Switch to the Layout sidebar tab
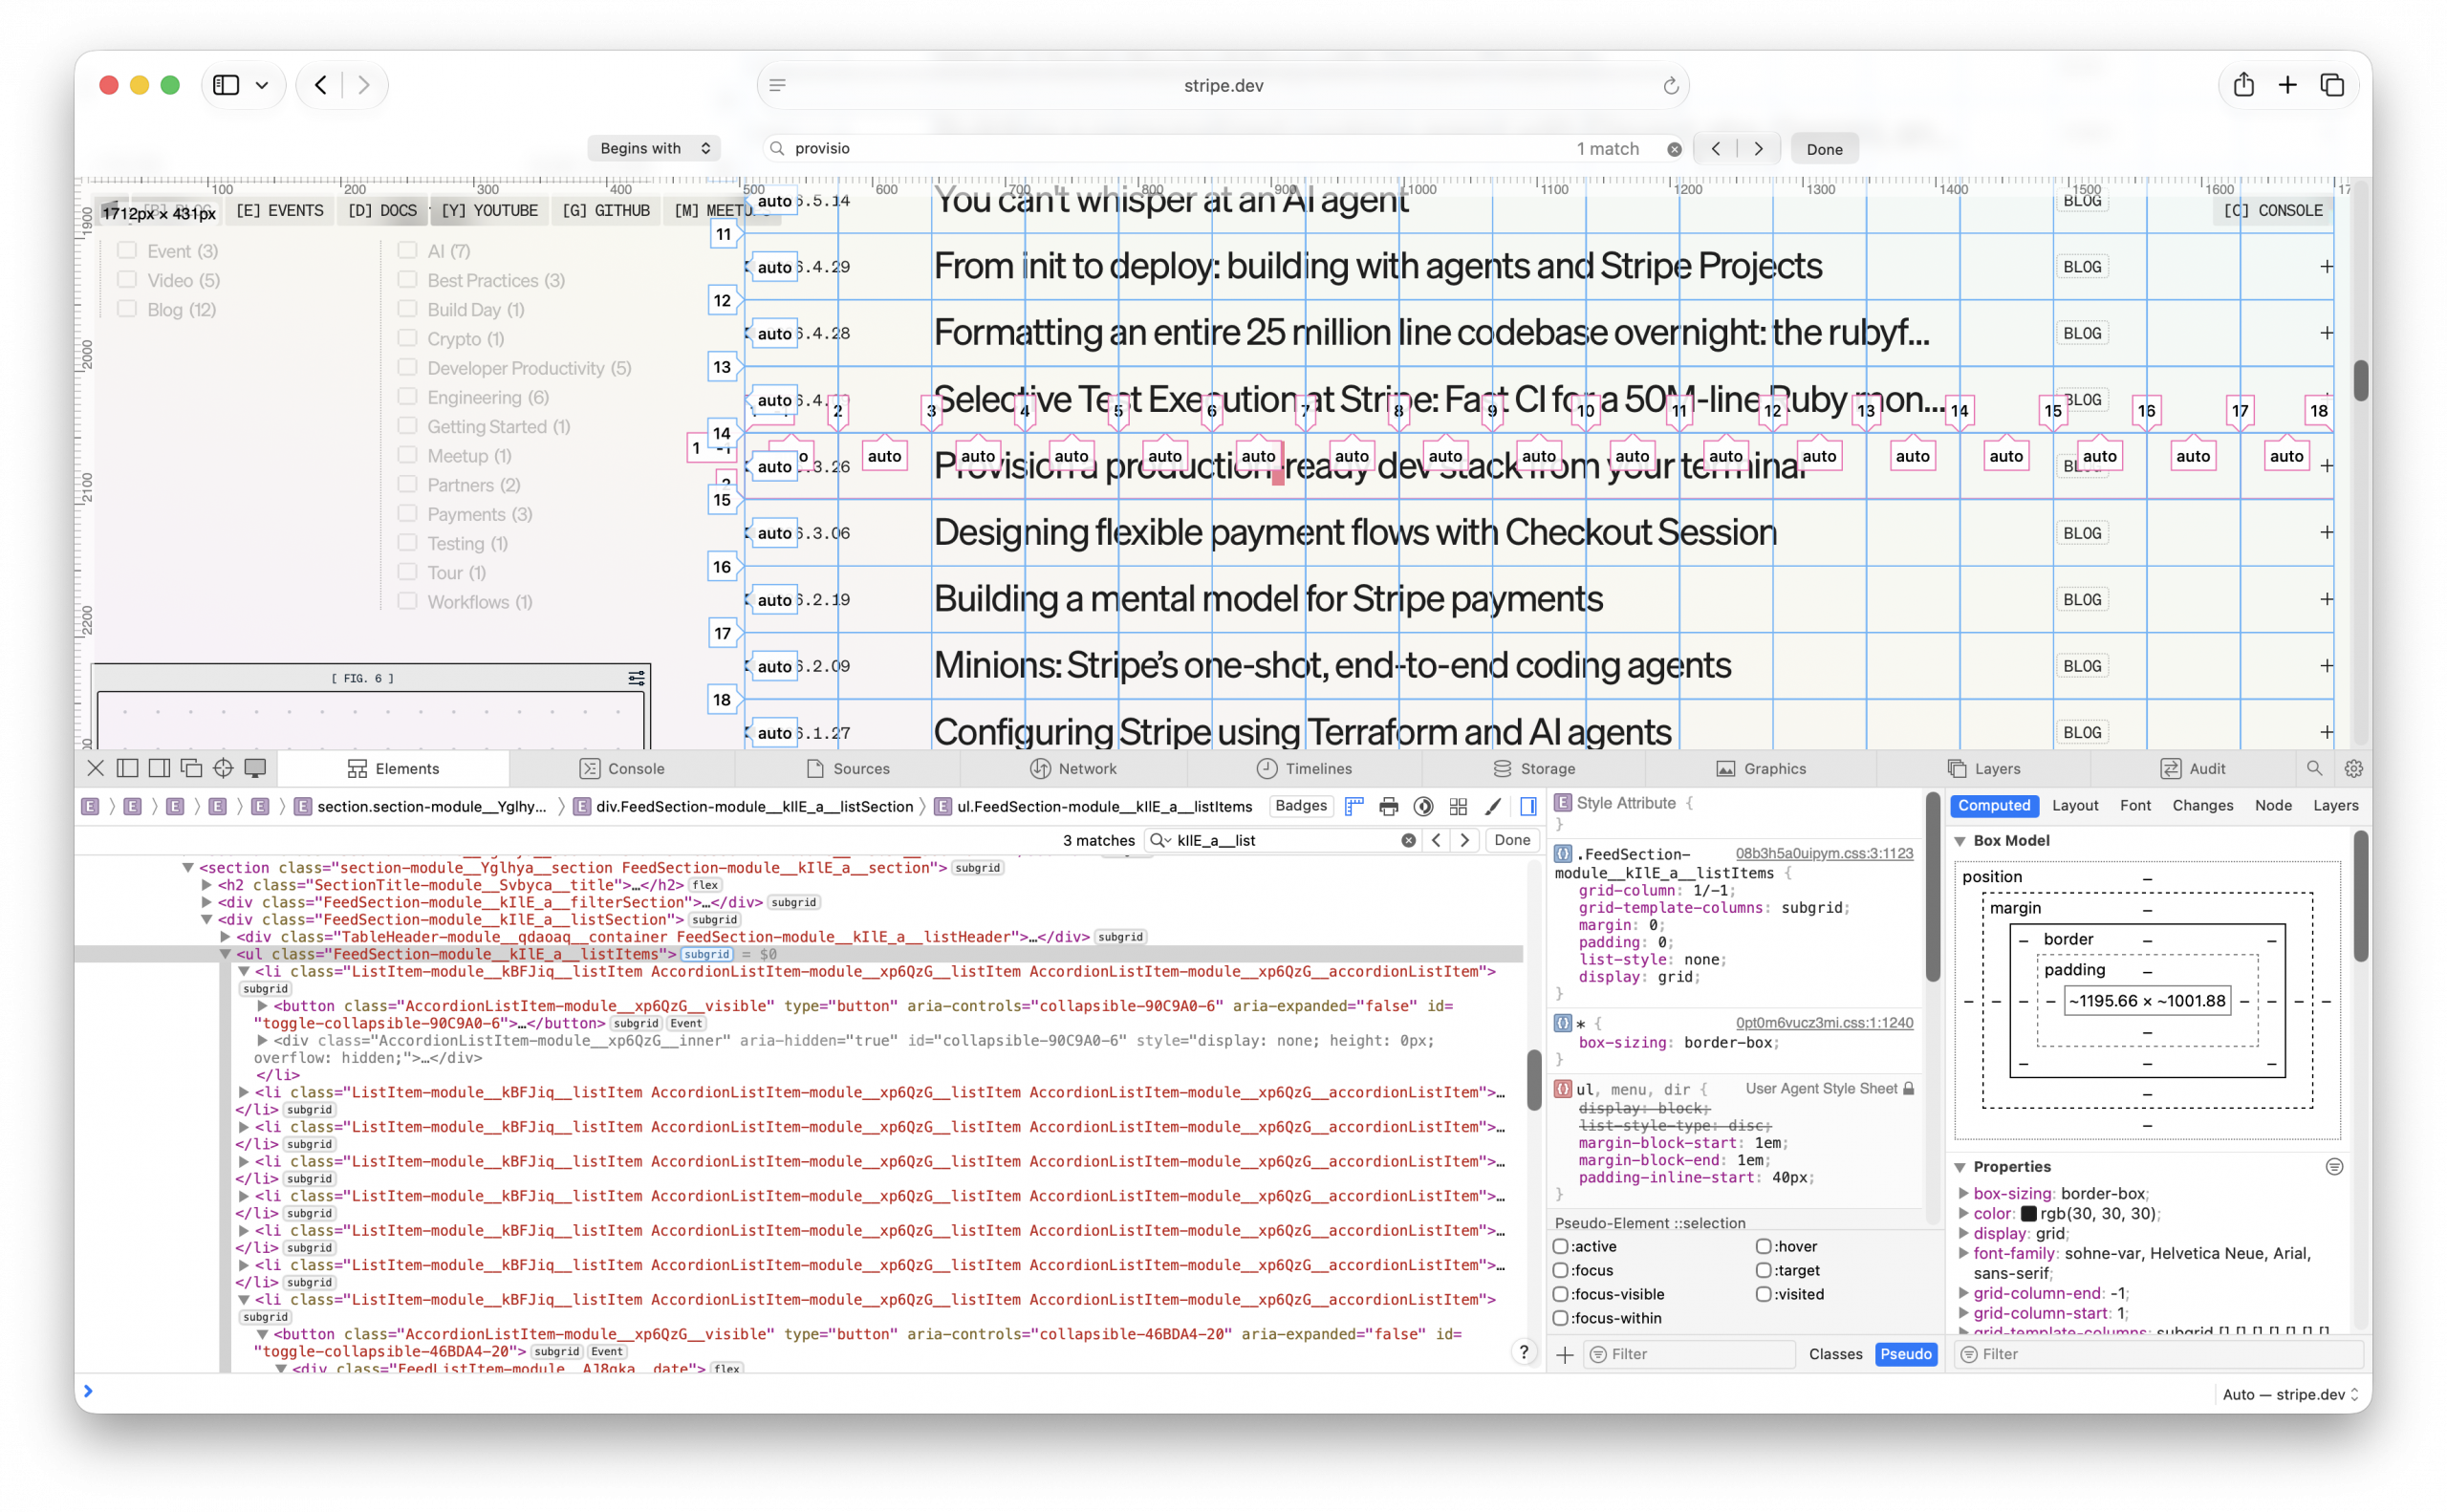 (2075, 806)
